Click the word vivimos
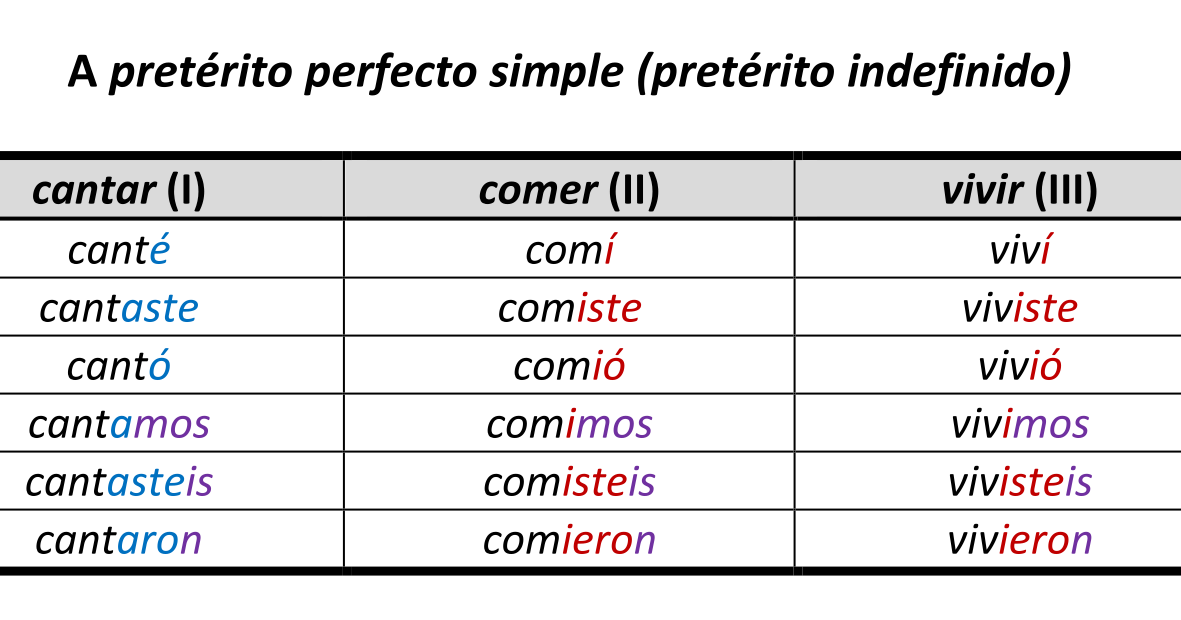The height and width of the screenshot is (620, 1181). [x=1020, y=424]
